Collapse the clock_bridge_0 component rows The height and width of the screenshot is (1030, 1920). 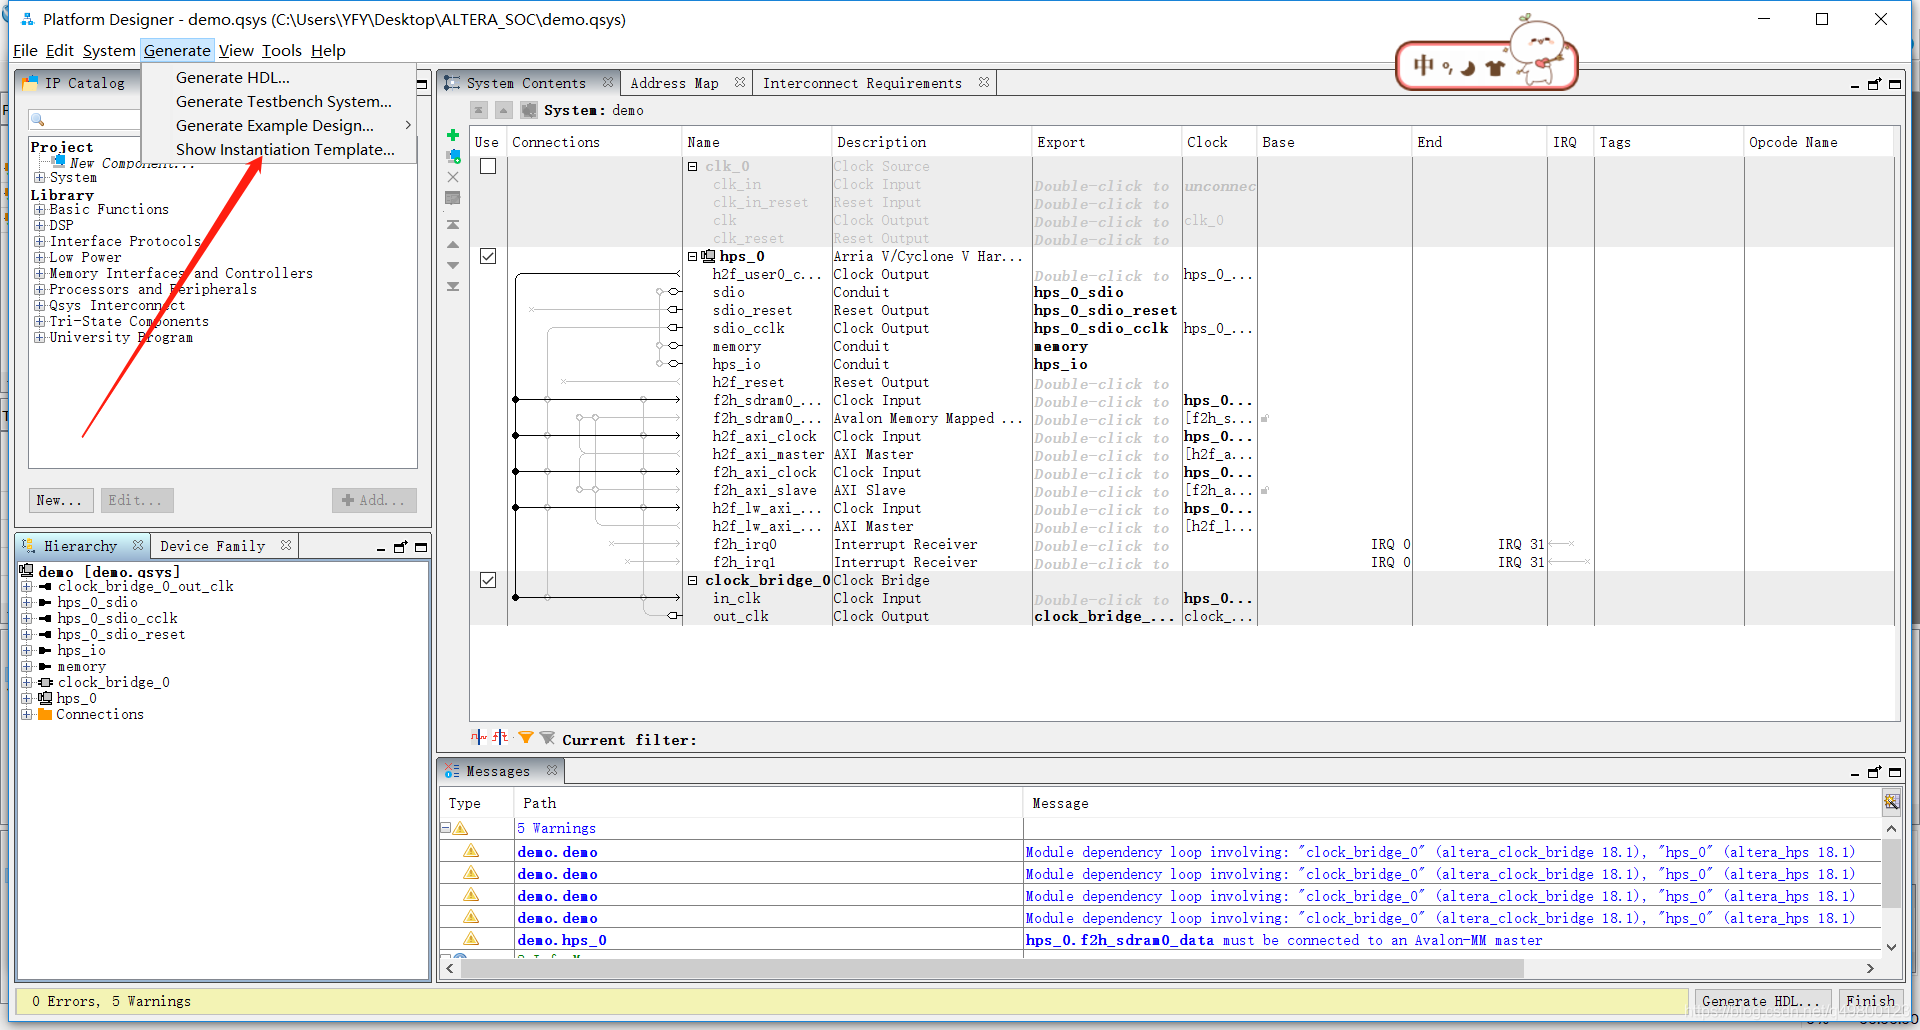pos(693,580)
